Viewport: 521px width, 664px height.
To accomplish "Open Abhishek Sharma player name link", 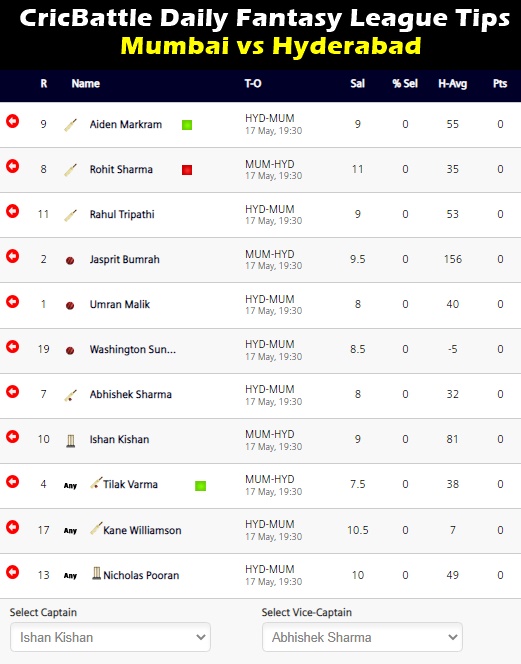I will pyautogui.click(x=130, y=394).
